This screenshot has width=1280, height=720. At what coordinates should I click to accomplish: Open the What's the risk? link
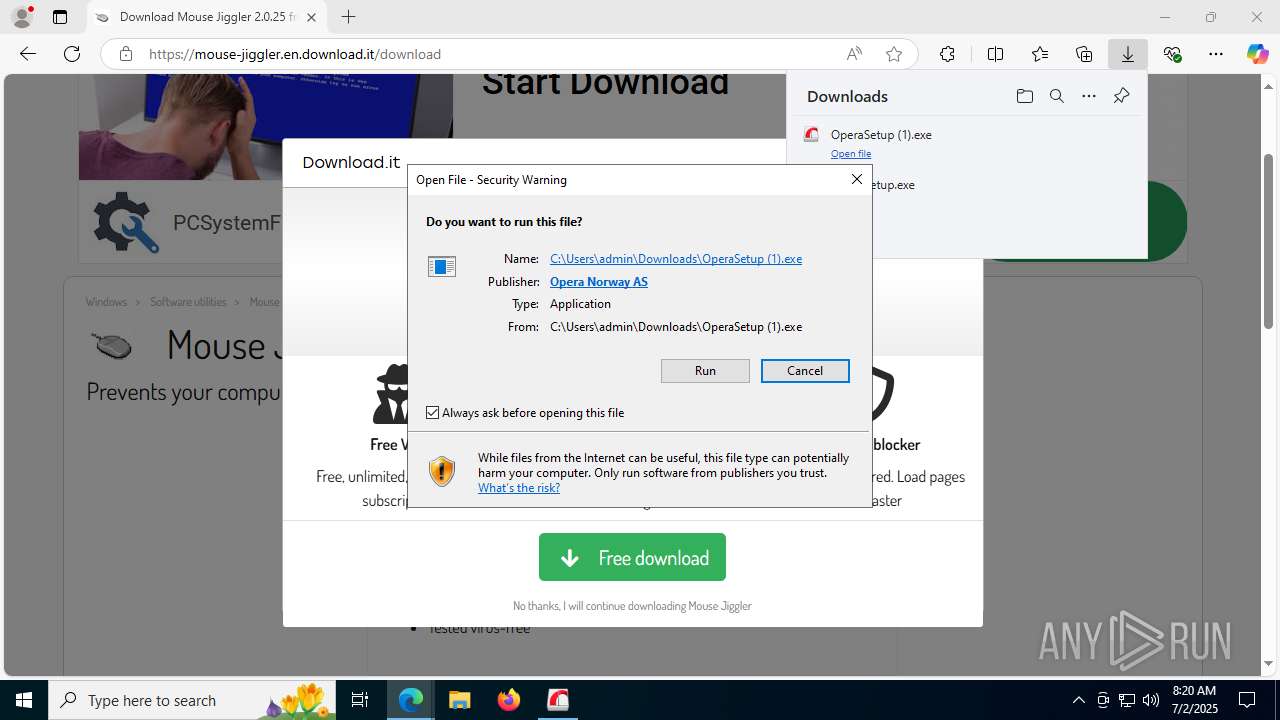click(x=519, y=488)
